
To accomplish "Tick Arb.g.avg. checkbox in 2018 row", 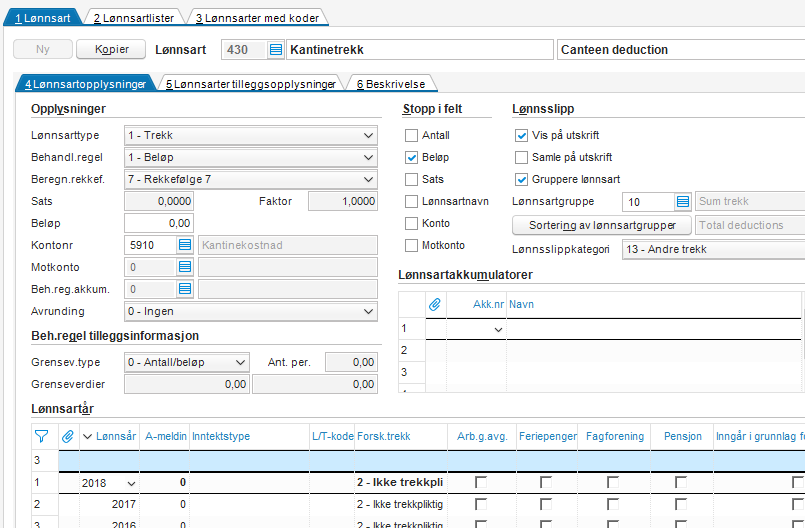I will 481,482.
